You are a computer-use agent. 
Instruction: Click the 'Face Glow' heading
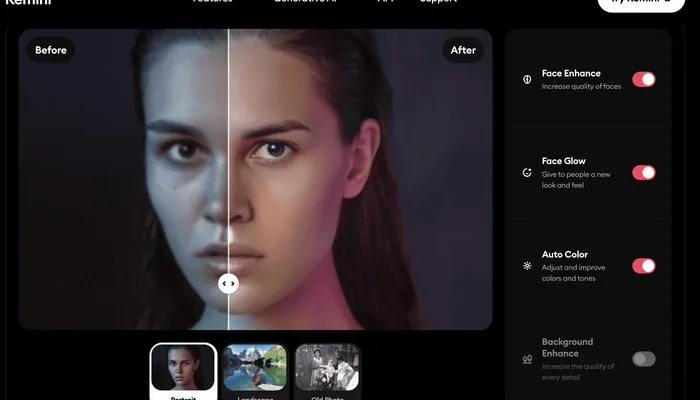tap(563, 161)
